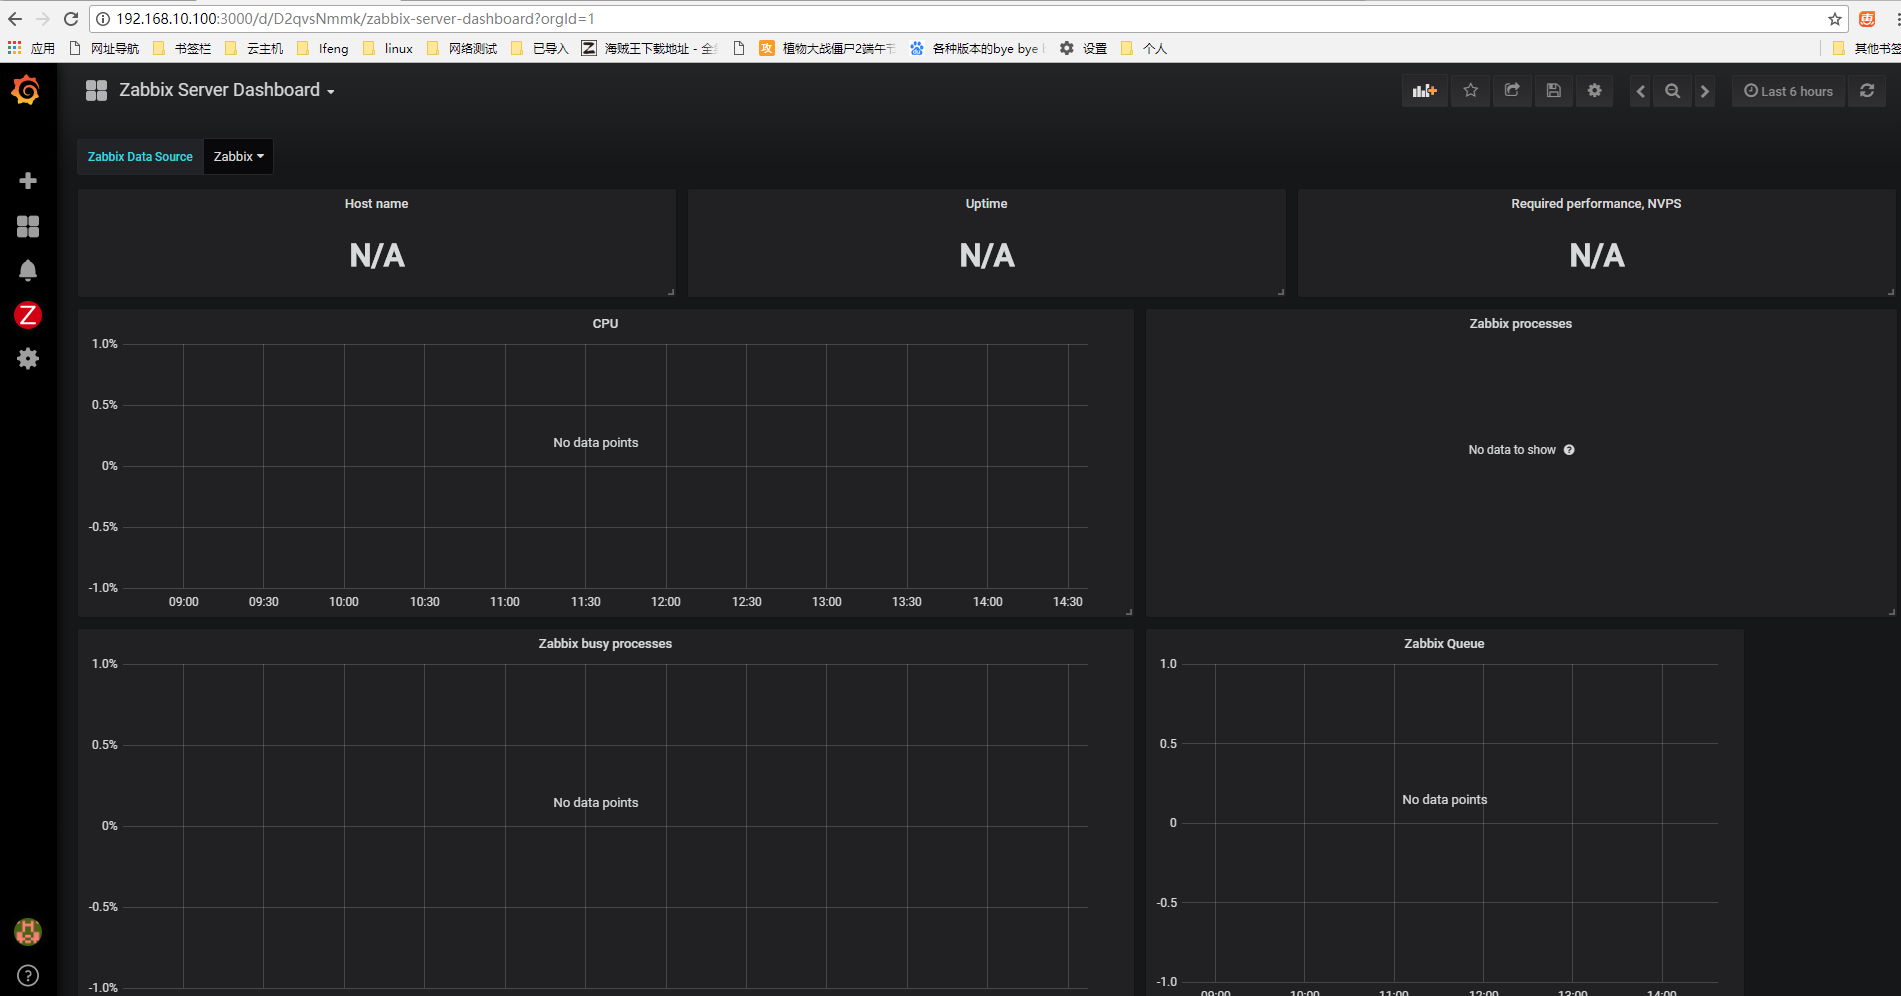This screenshot has height=996, width=1901.
Task: Open the 植物大战僵尸2 bookmark
Action: pyautogui.click(x=827, y=48)
